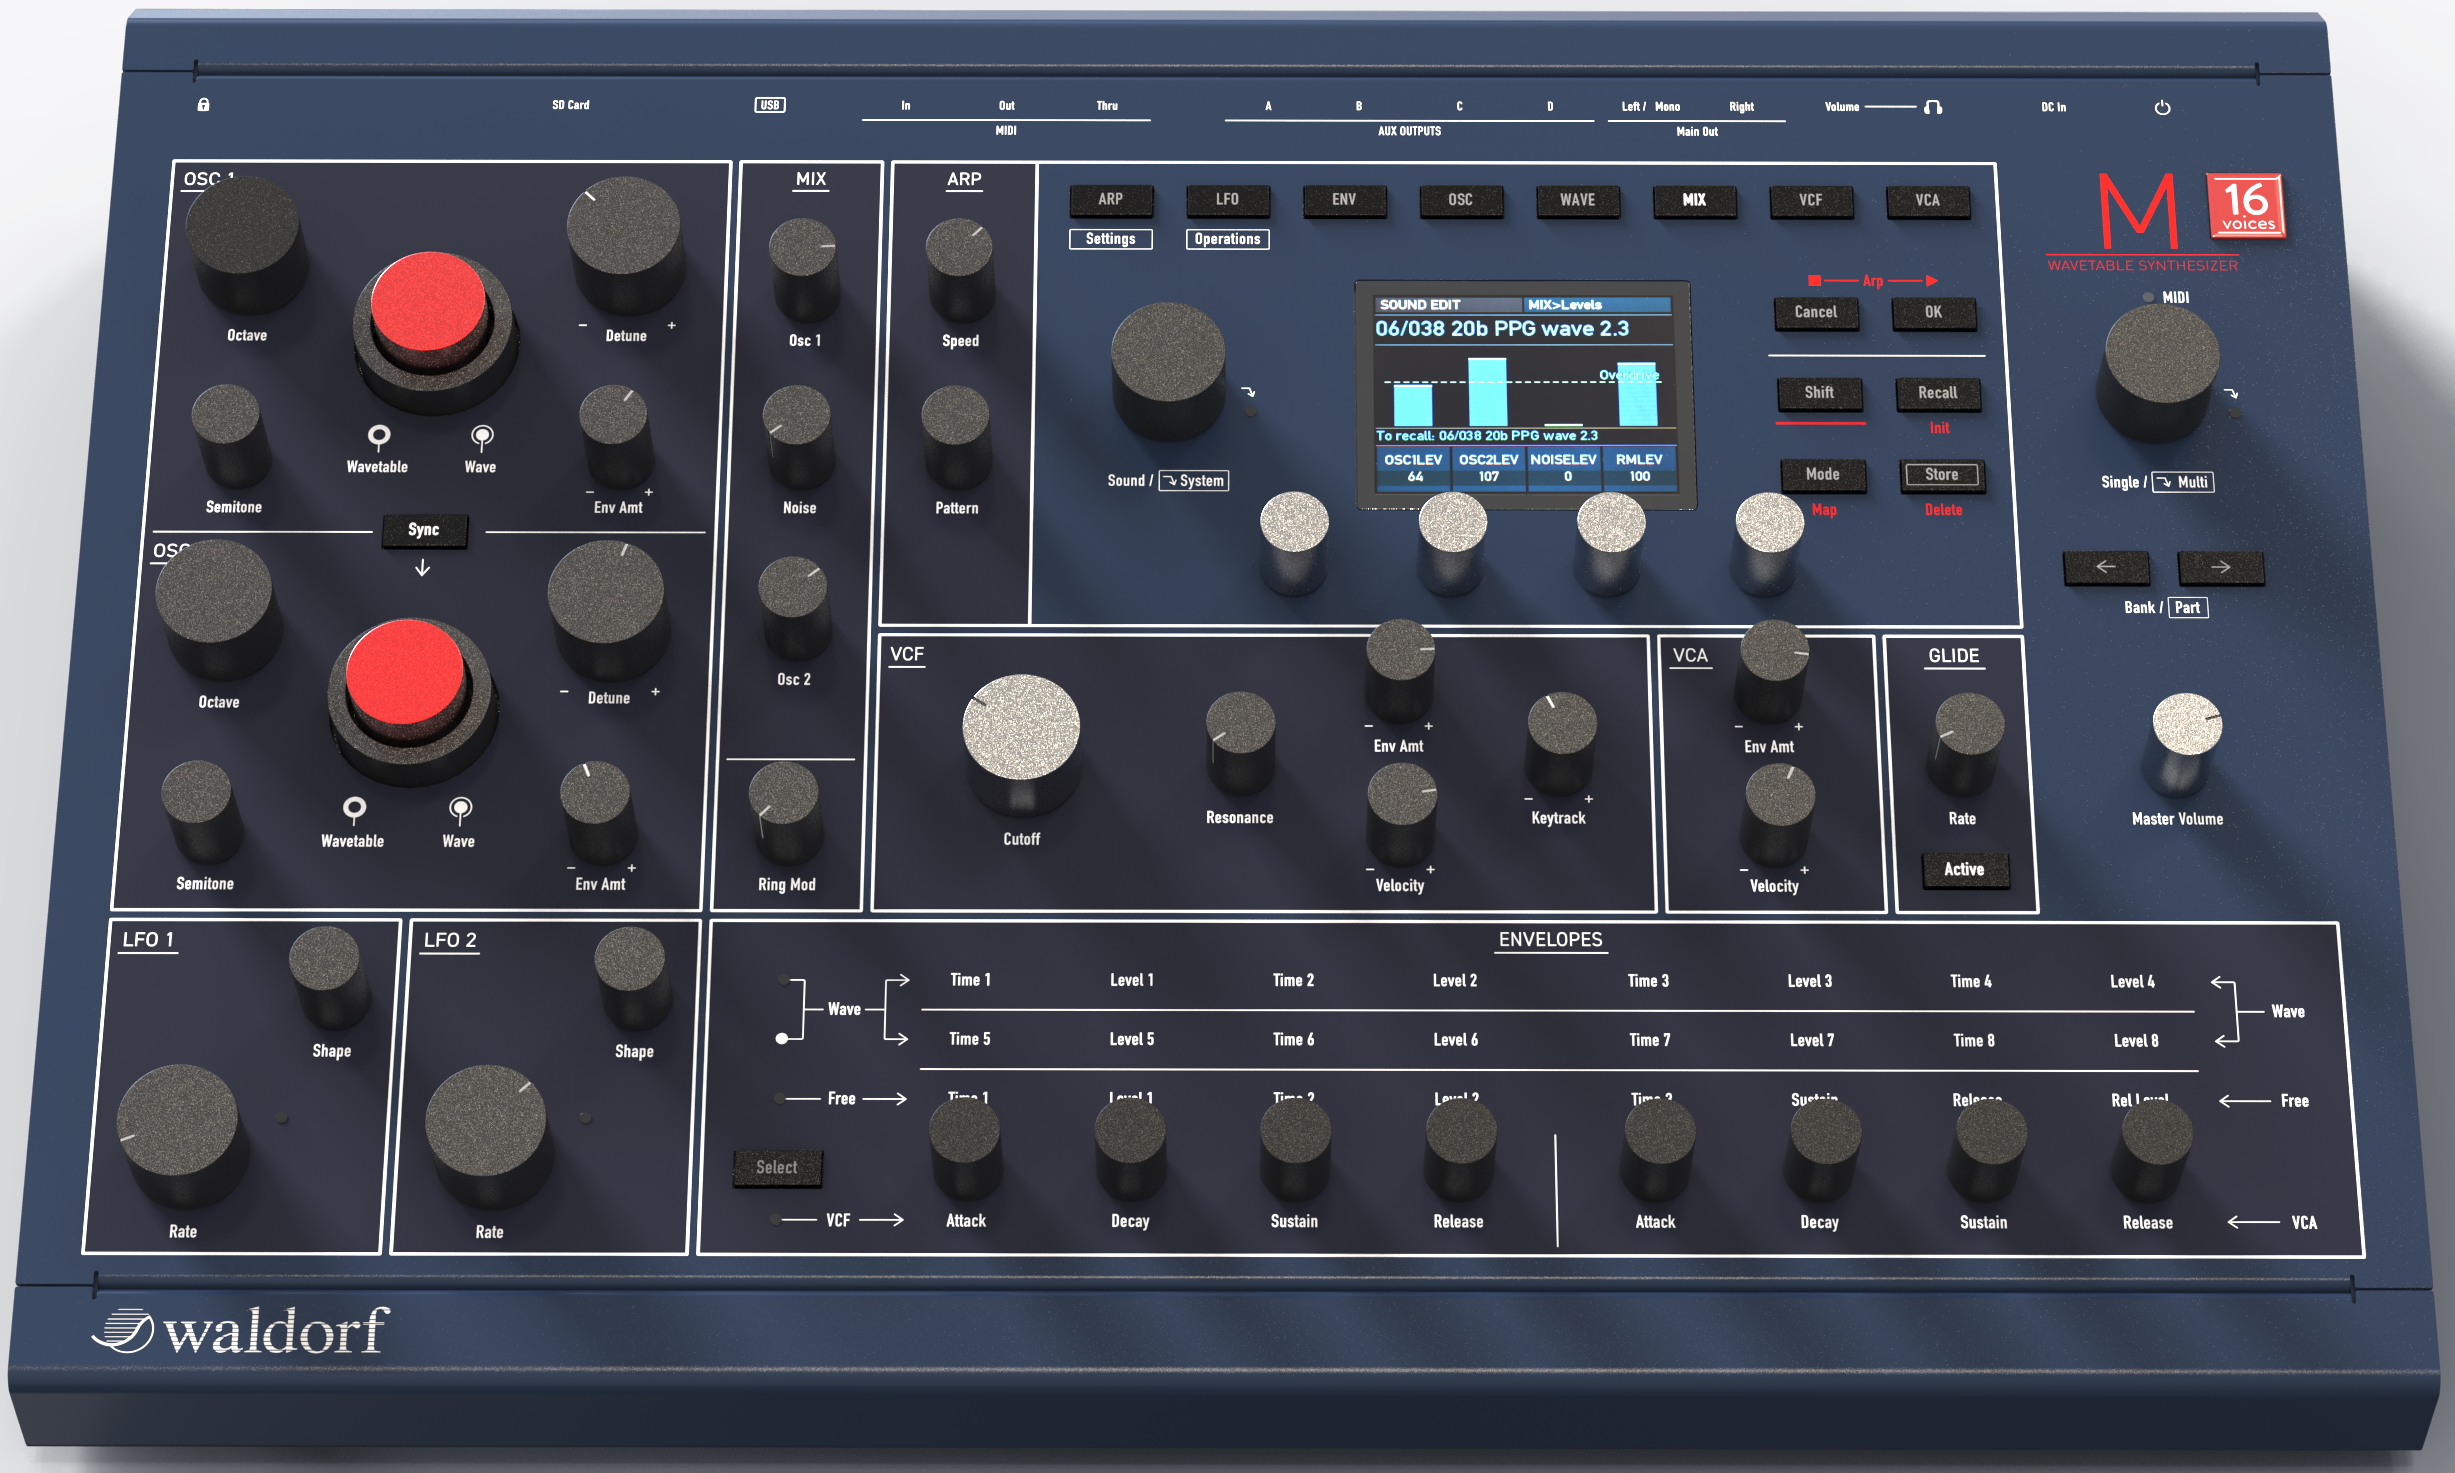Click the large silver Cutoff knob

1020,728
